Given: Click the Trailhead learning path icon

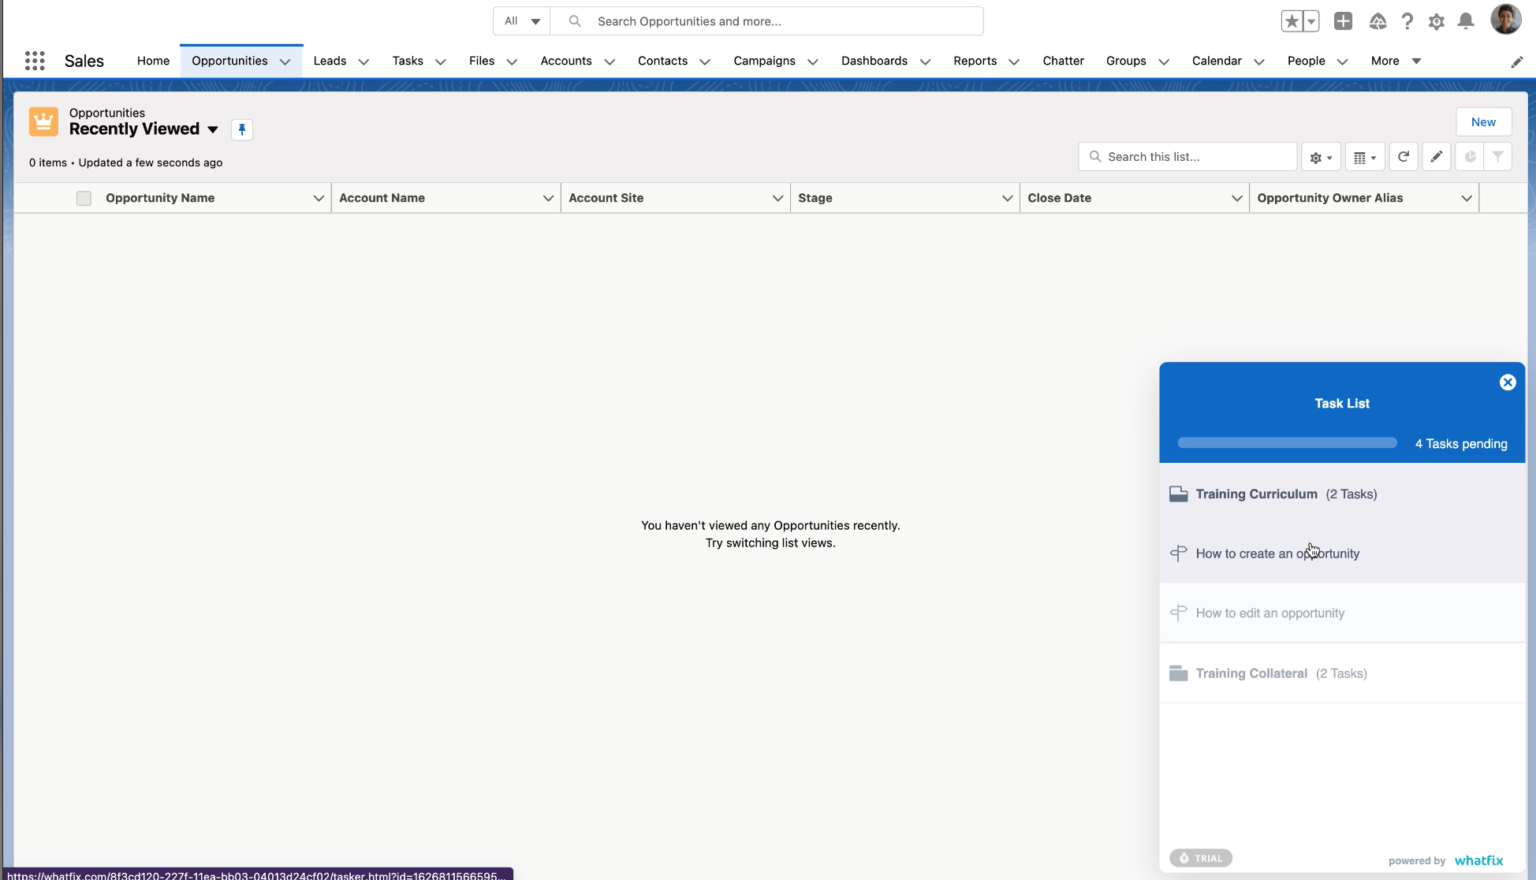Looking at the screenshot, I should 1377,20.
